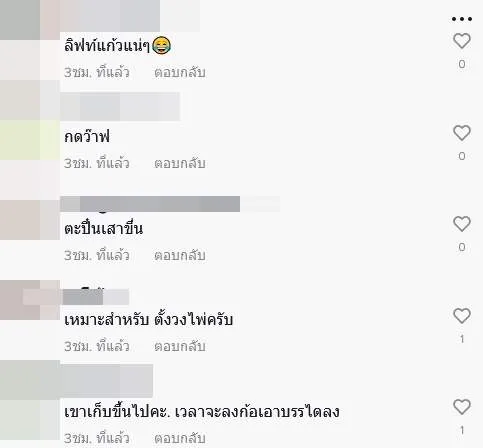Open the three-dot more options menu
Viewport: 483px width, 448px height.
462,19
